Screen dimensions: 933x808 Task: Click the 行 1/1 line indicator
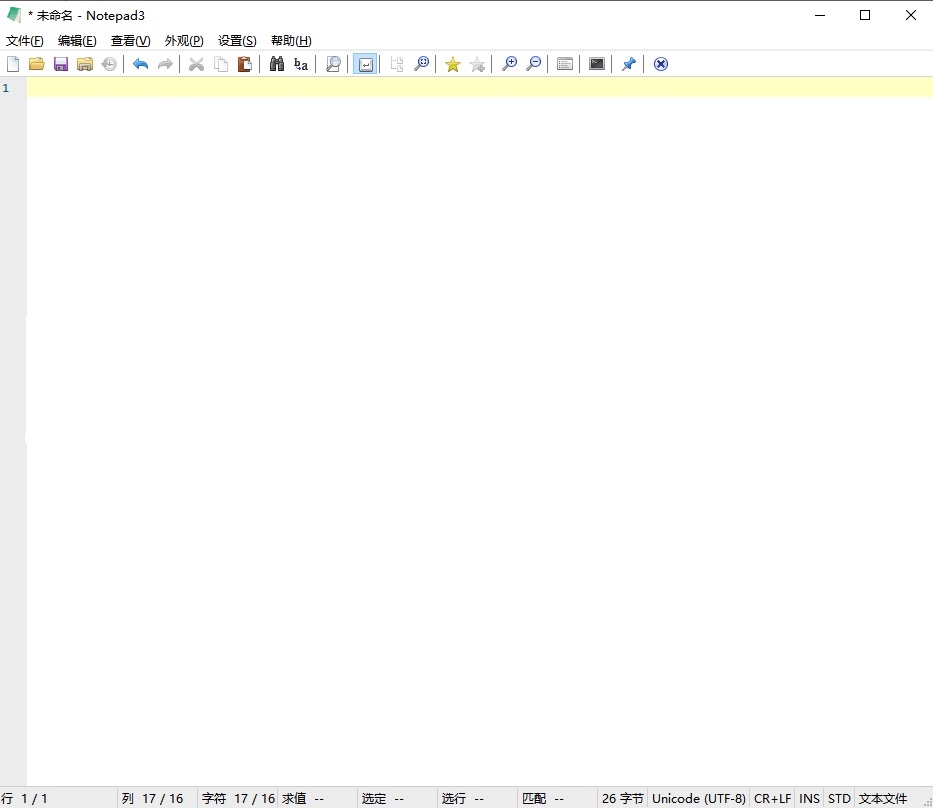point(25,798)
